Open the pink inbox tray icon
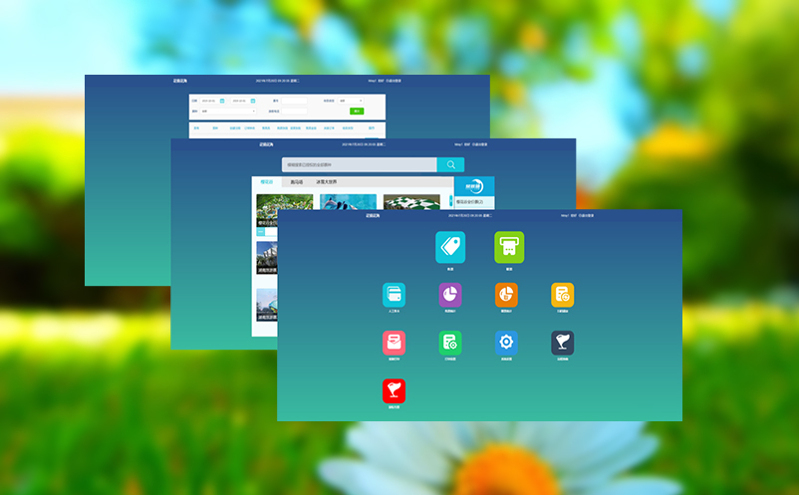 click(394, 343)
